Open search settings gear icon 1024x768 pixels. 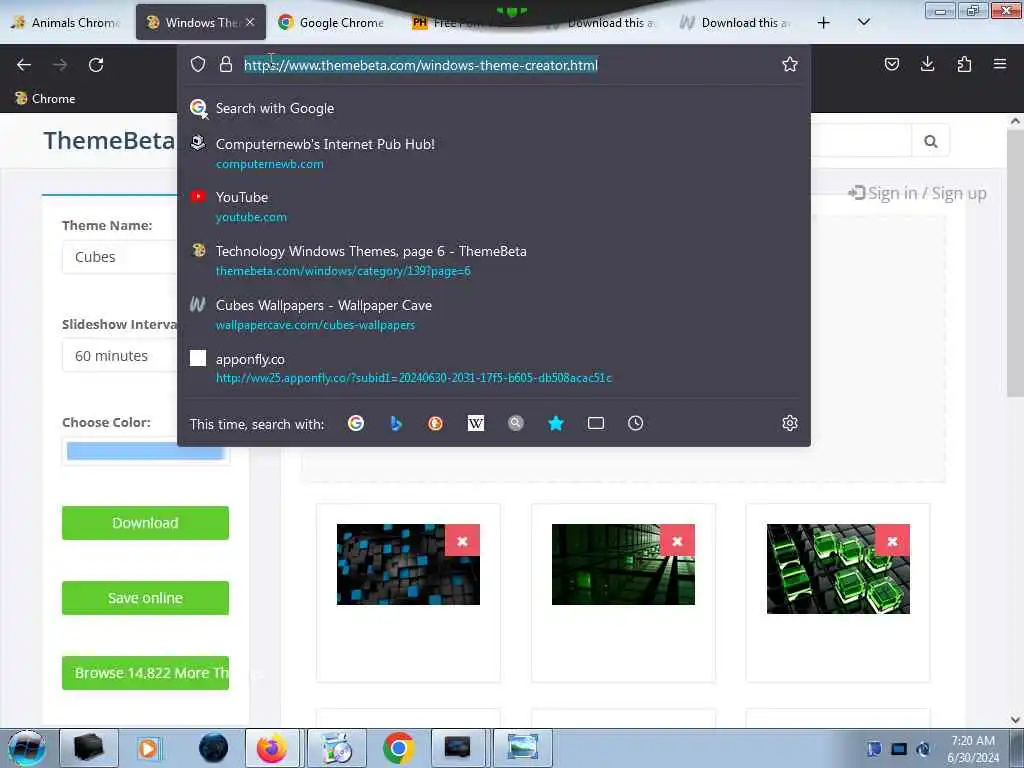[x=790, y=423]
